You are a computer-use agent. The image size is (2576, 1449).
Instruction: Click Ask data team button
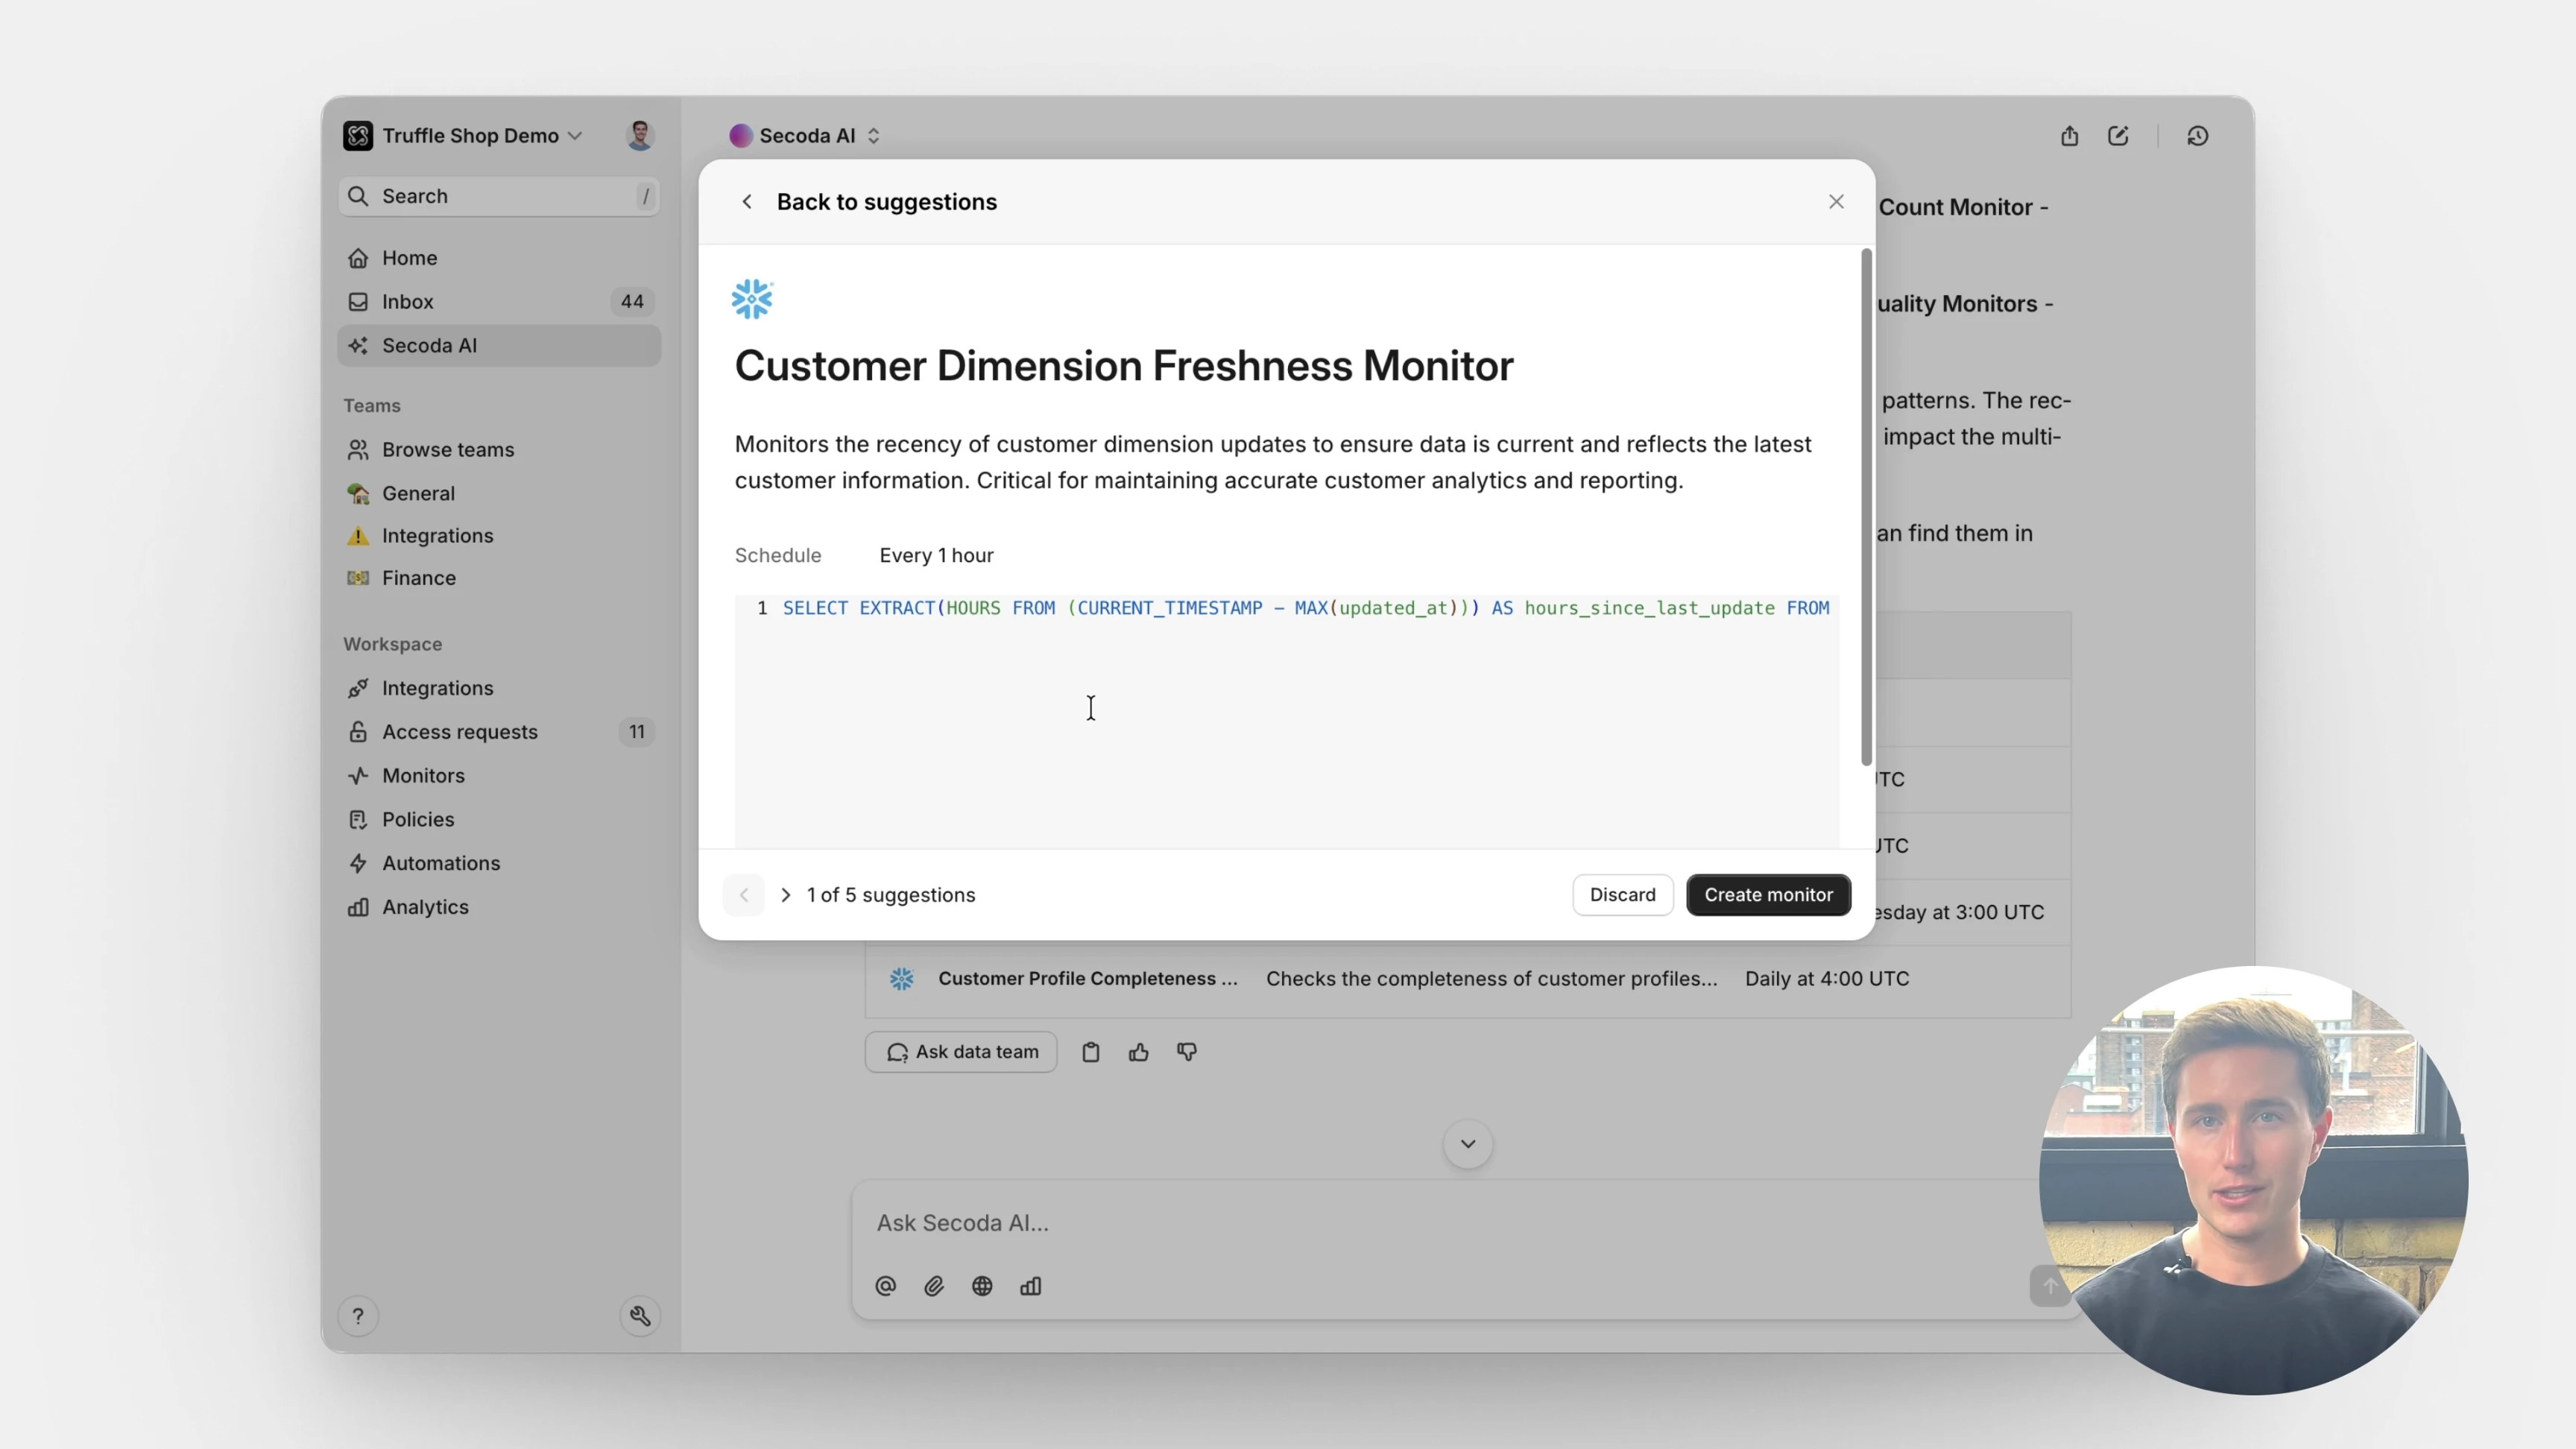(x=961, y=1052)
